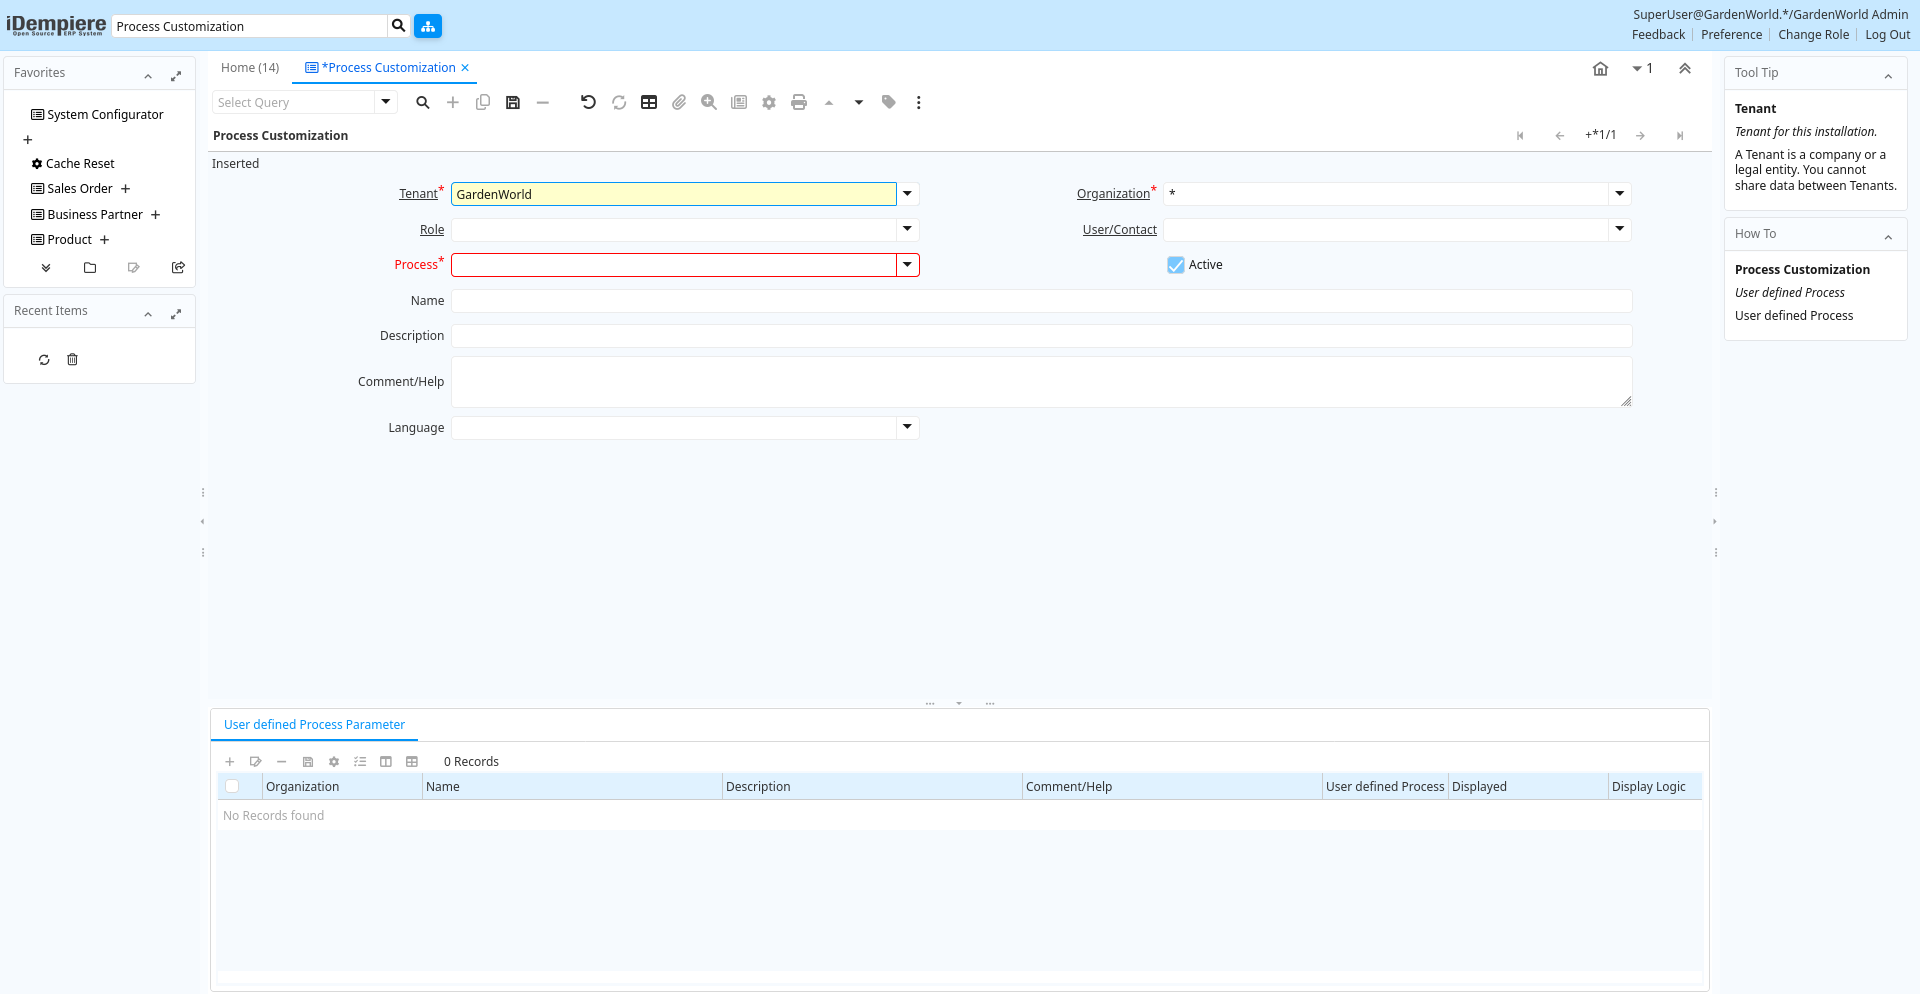
Task: Click into the Name input field
Action: click(x=1041, y=301)
